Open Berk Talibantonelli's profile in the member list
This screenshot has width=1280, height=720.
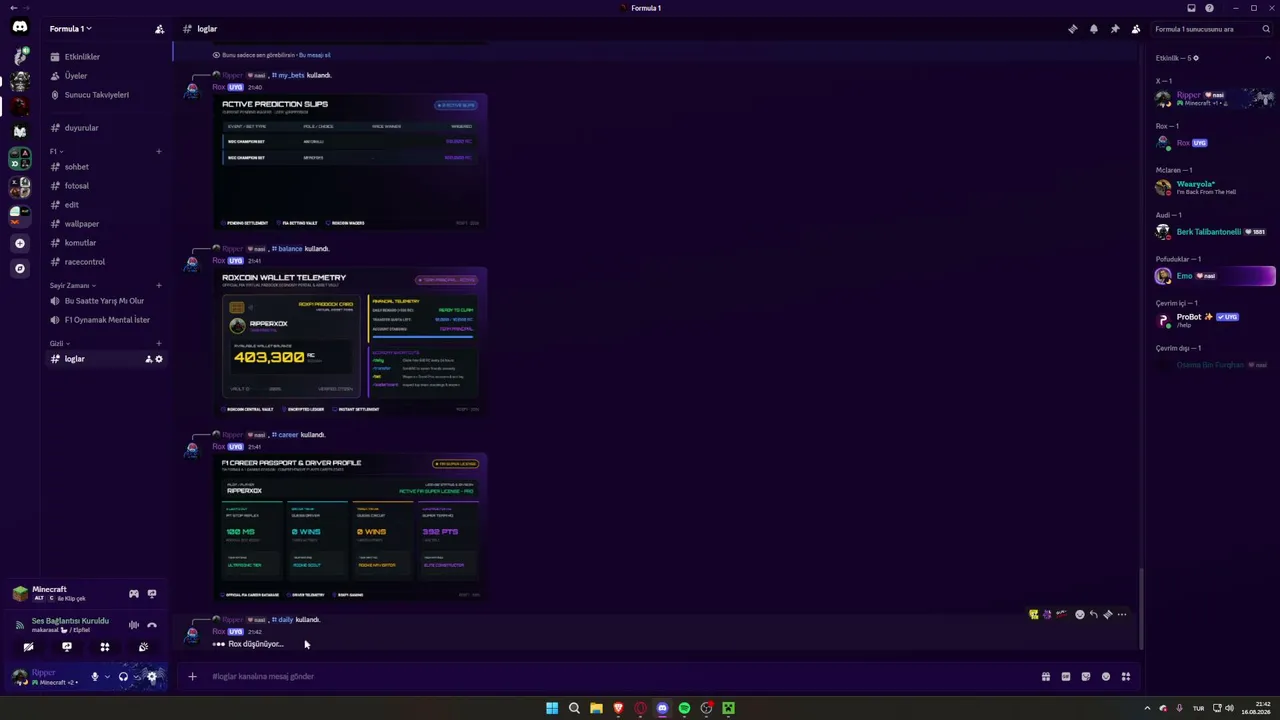[x=1213, y=232]
